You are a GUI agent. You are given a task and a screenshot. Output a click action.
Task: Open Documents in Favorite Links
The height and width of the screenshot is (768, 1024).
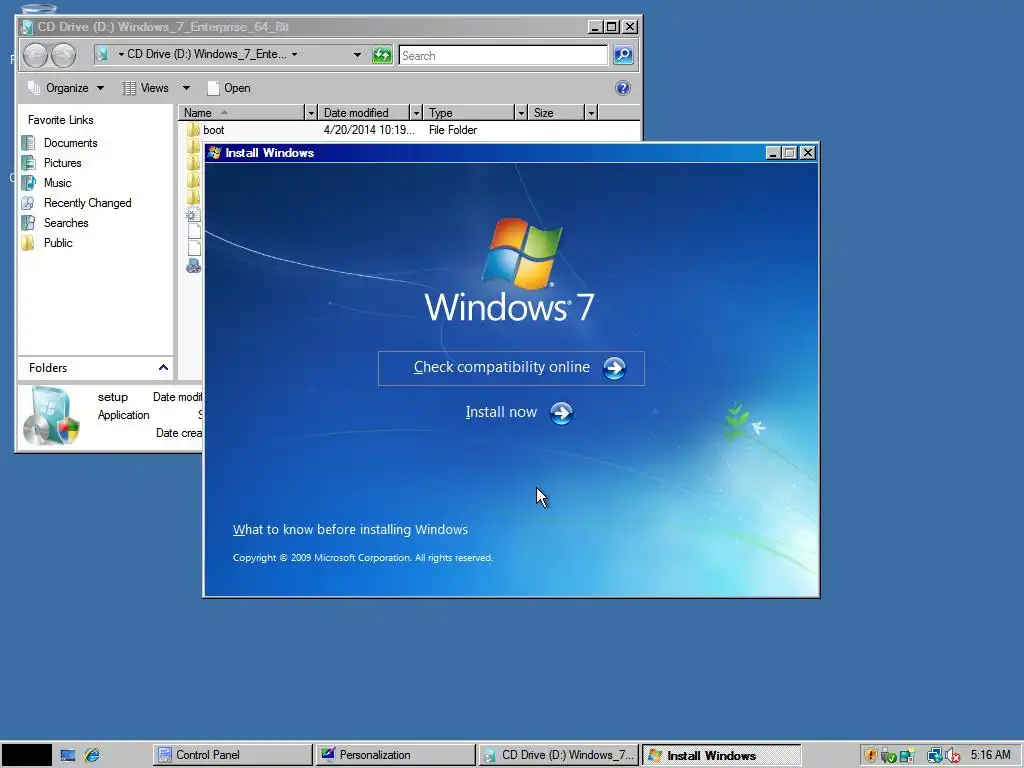tap(71, 143)
